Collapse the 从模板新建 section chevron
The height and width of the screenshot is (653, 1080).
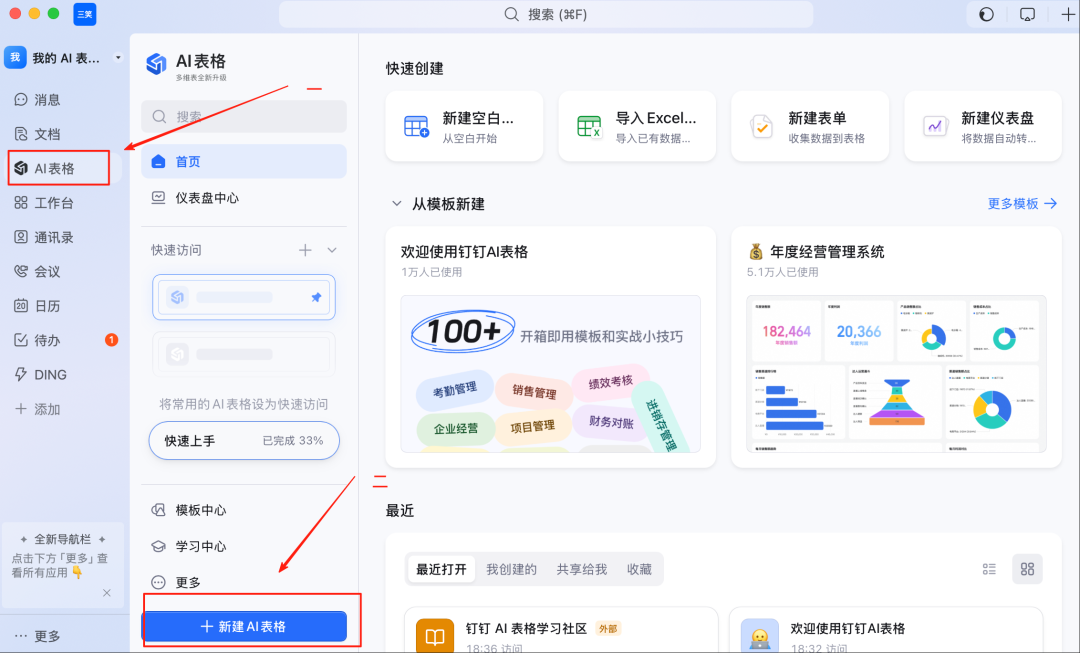click(x=397, y=204)
